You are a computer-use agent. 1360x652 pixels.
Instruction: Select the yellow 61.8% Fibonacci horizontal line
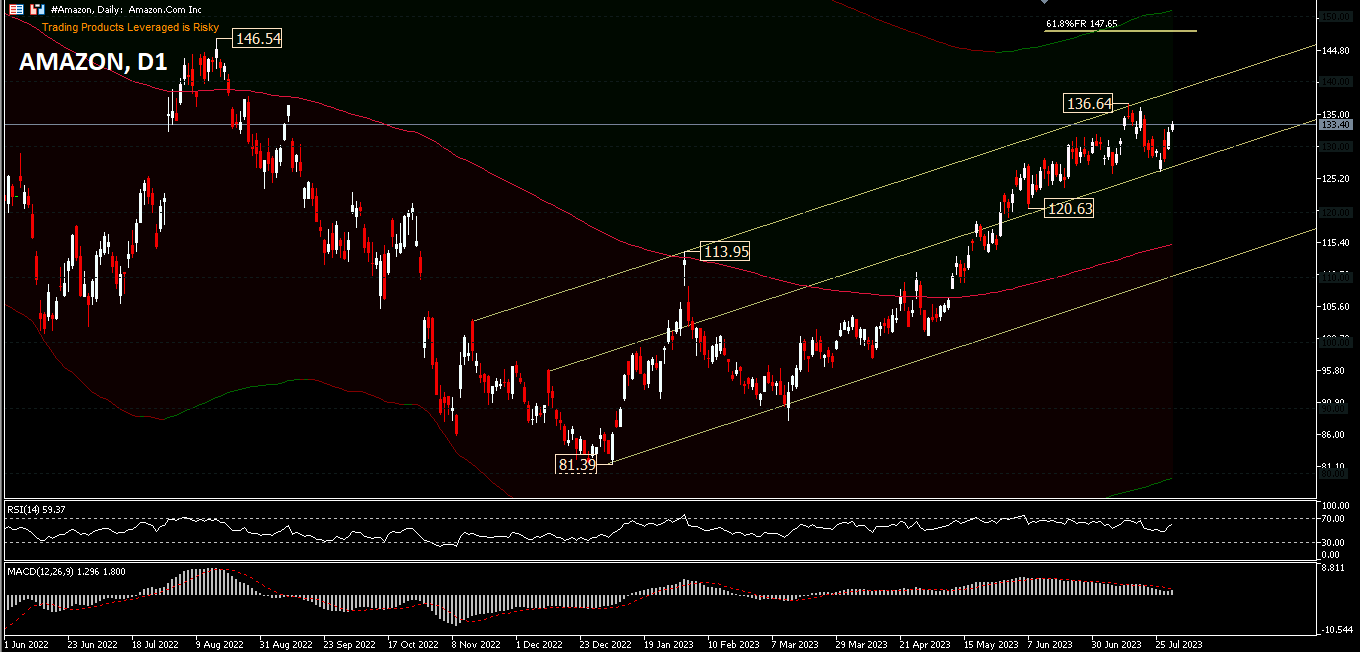pyautogui.click(x=1120, y=31)
